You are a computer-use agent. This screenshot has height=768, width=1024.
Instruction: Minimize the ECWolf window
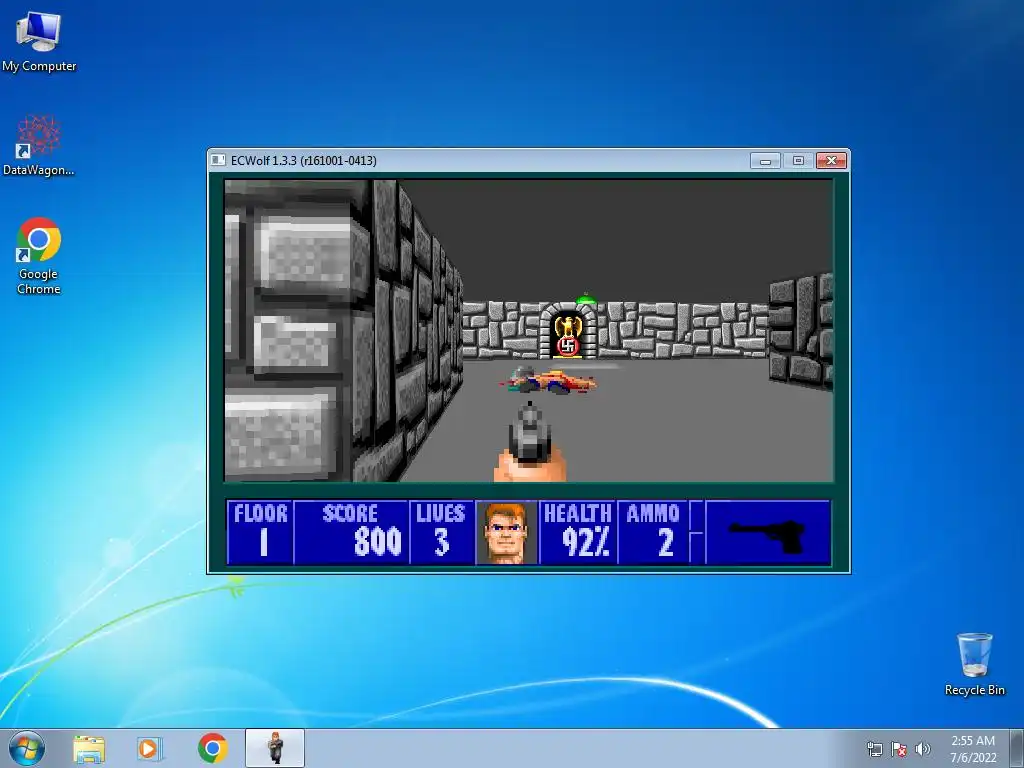click(x=765, y=161)
